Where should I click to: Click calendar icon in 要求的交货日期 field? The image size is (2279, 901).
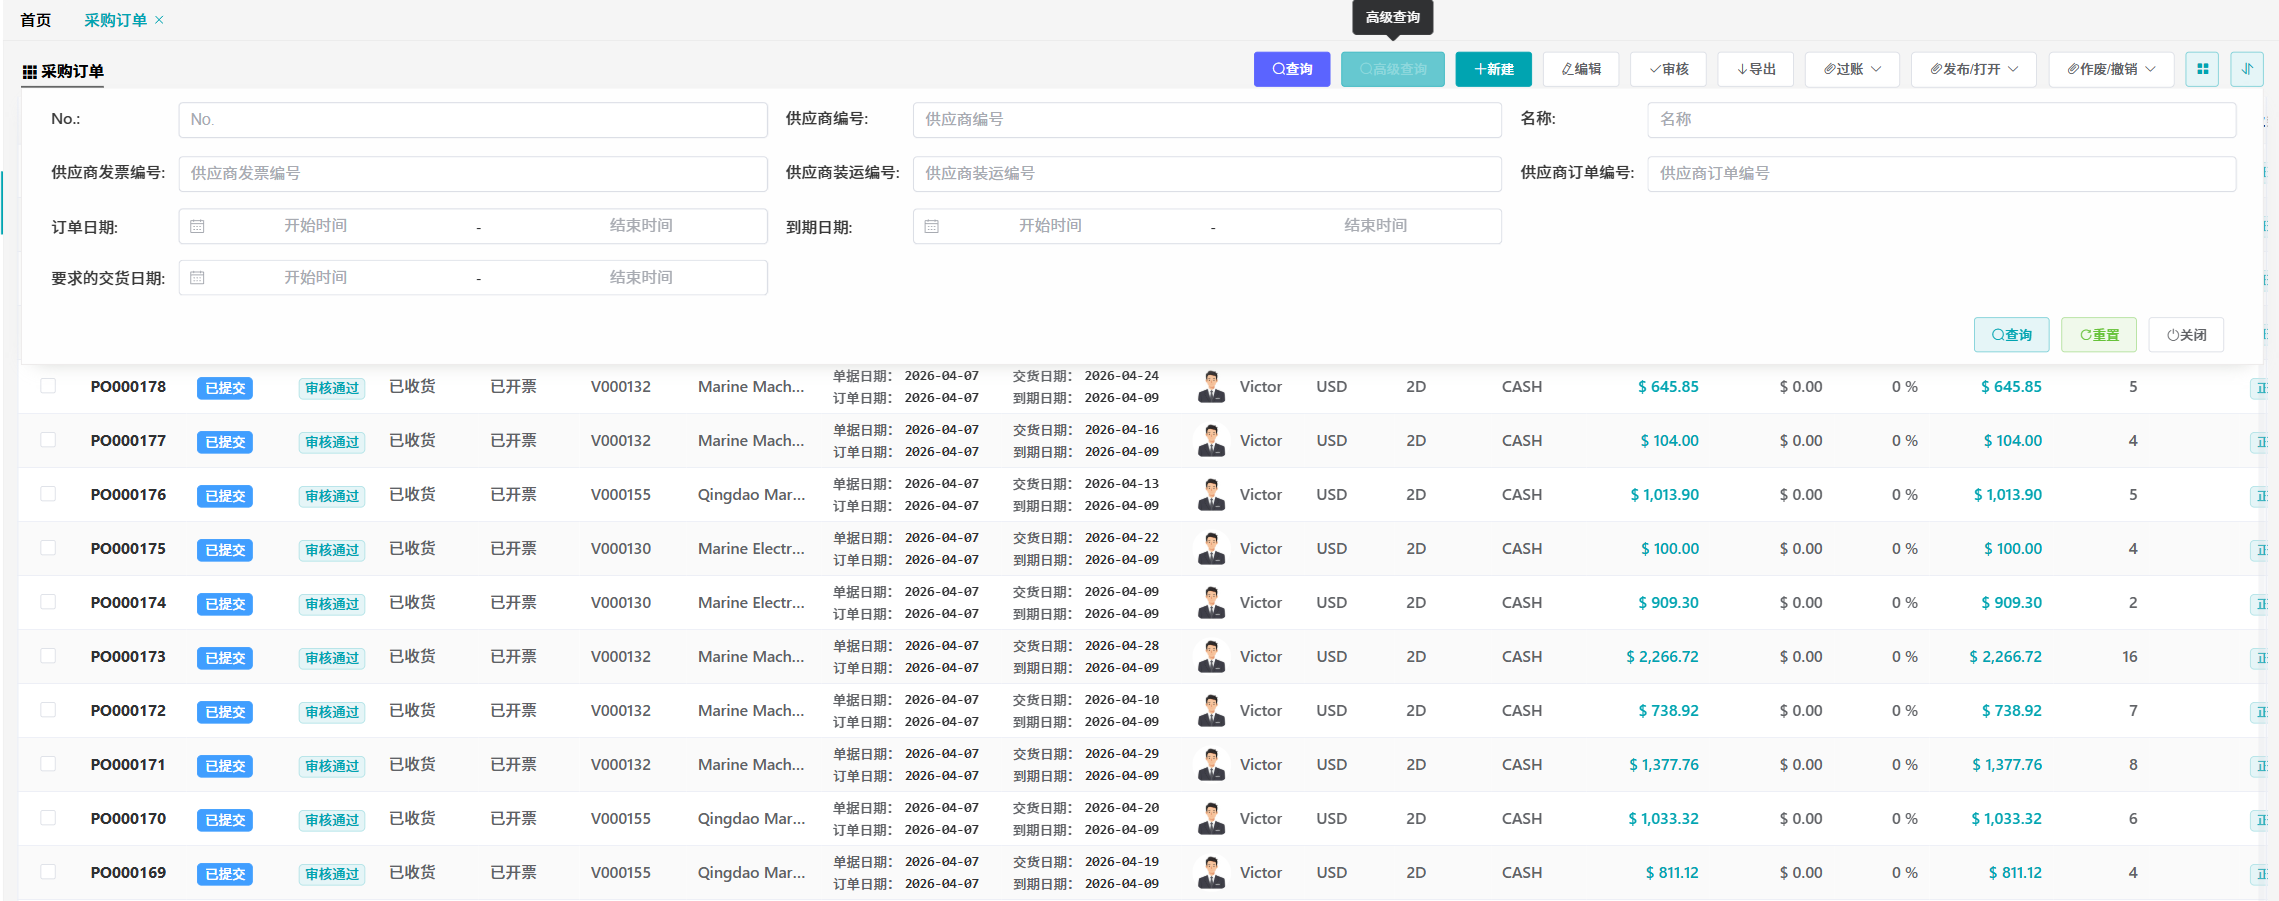tap(197, 278)
